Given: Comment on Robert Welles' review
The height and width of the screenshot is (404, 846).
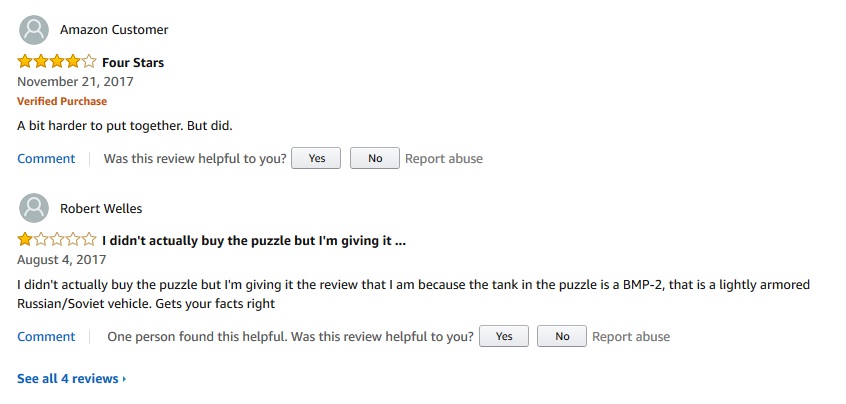Looking at the screenshot, I should 46,337.
